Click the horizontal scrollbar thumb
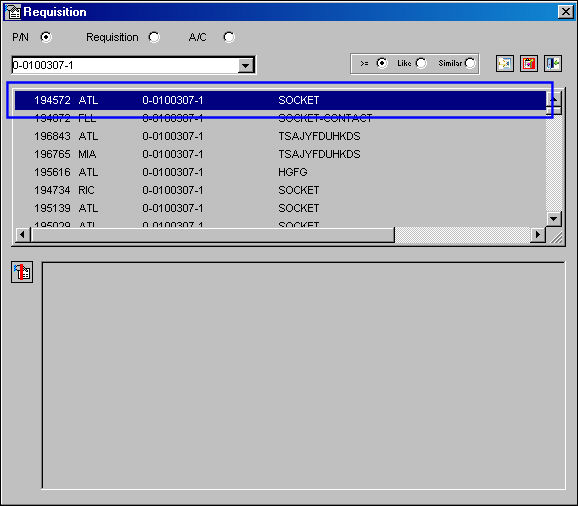578x506 pixels. (213, 234)
